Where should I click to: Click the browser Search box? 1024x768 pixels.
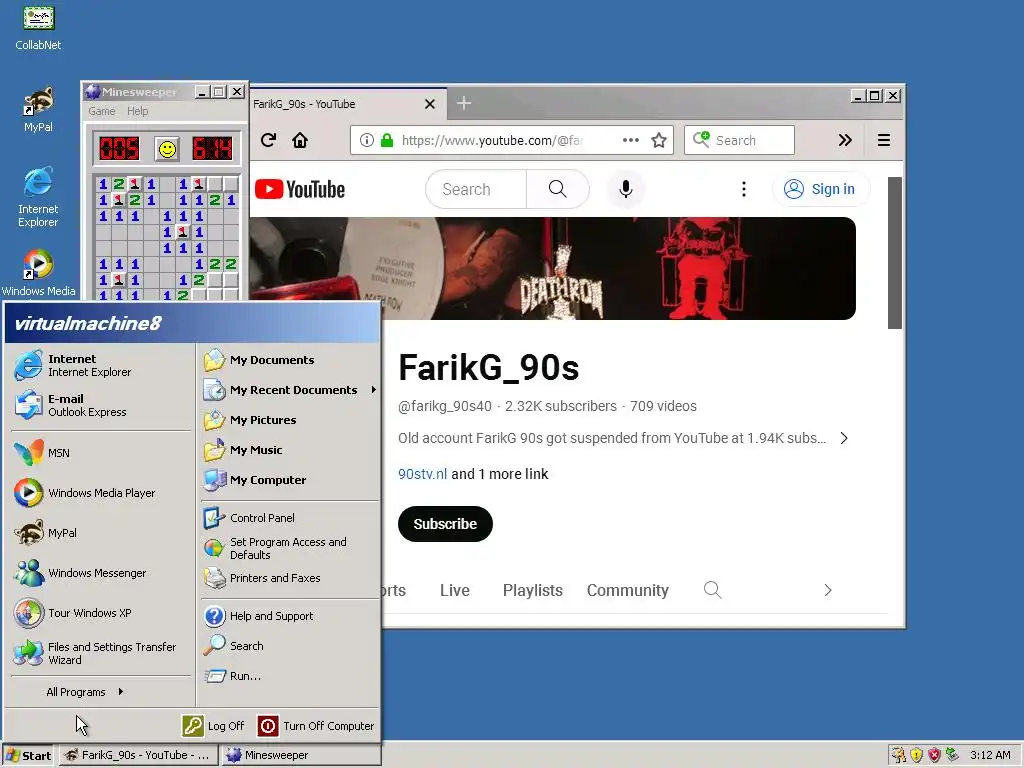click(x=739, y=140)
